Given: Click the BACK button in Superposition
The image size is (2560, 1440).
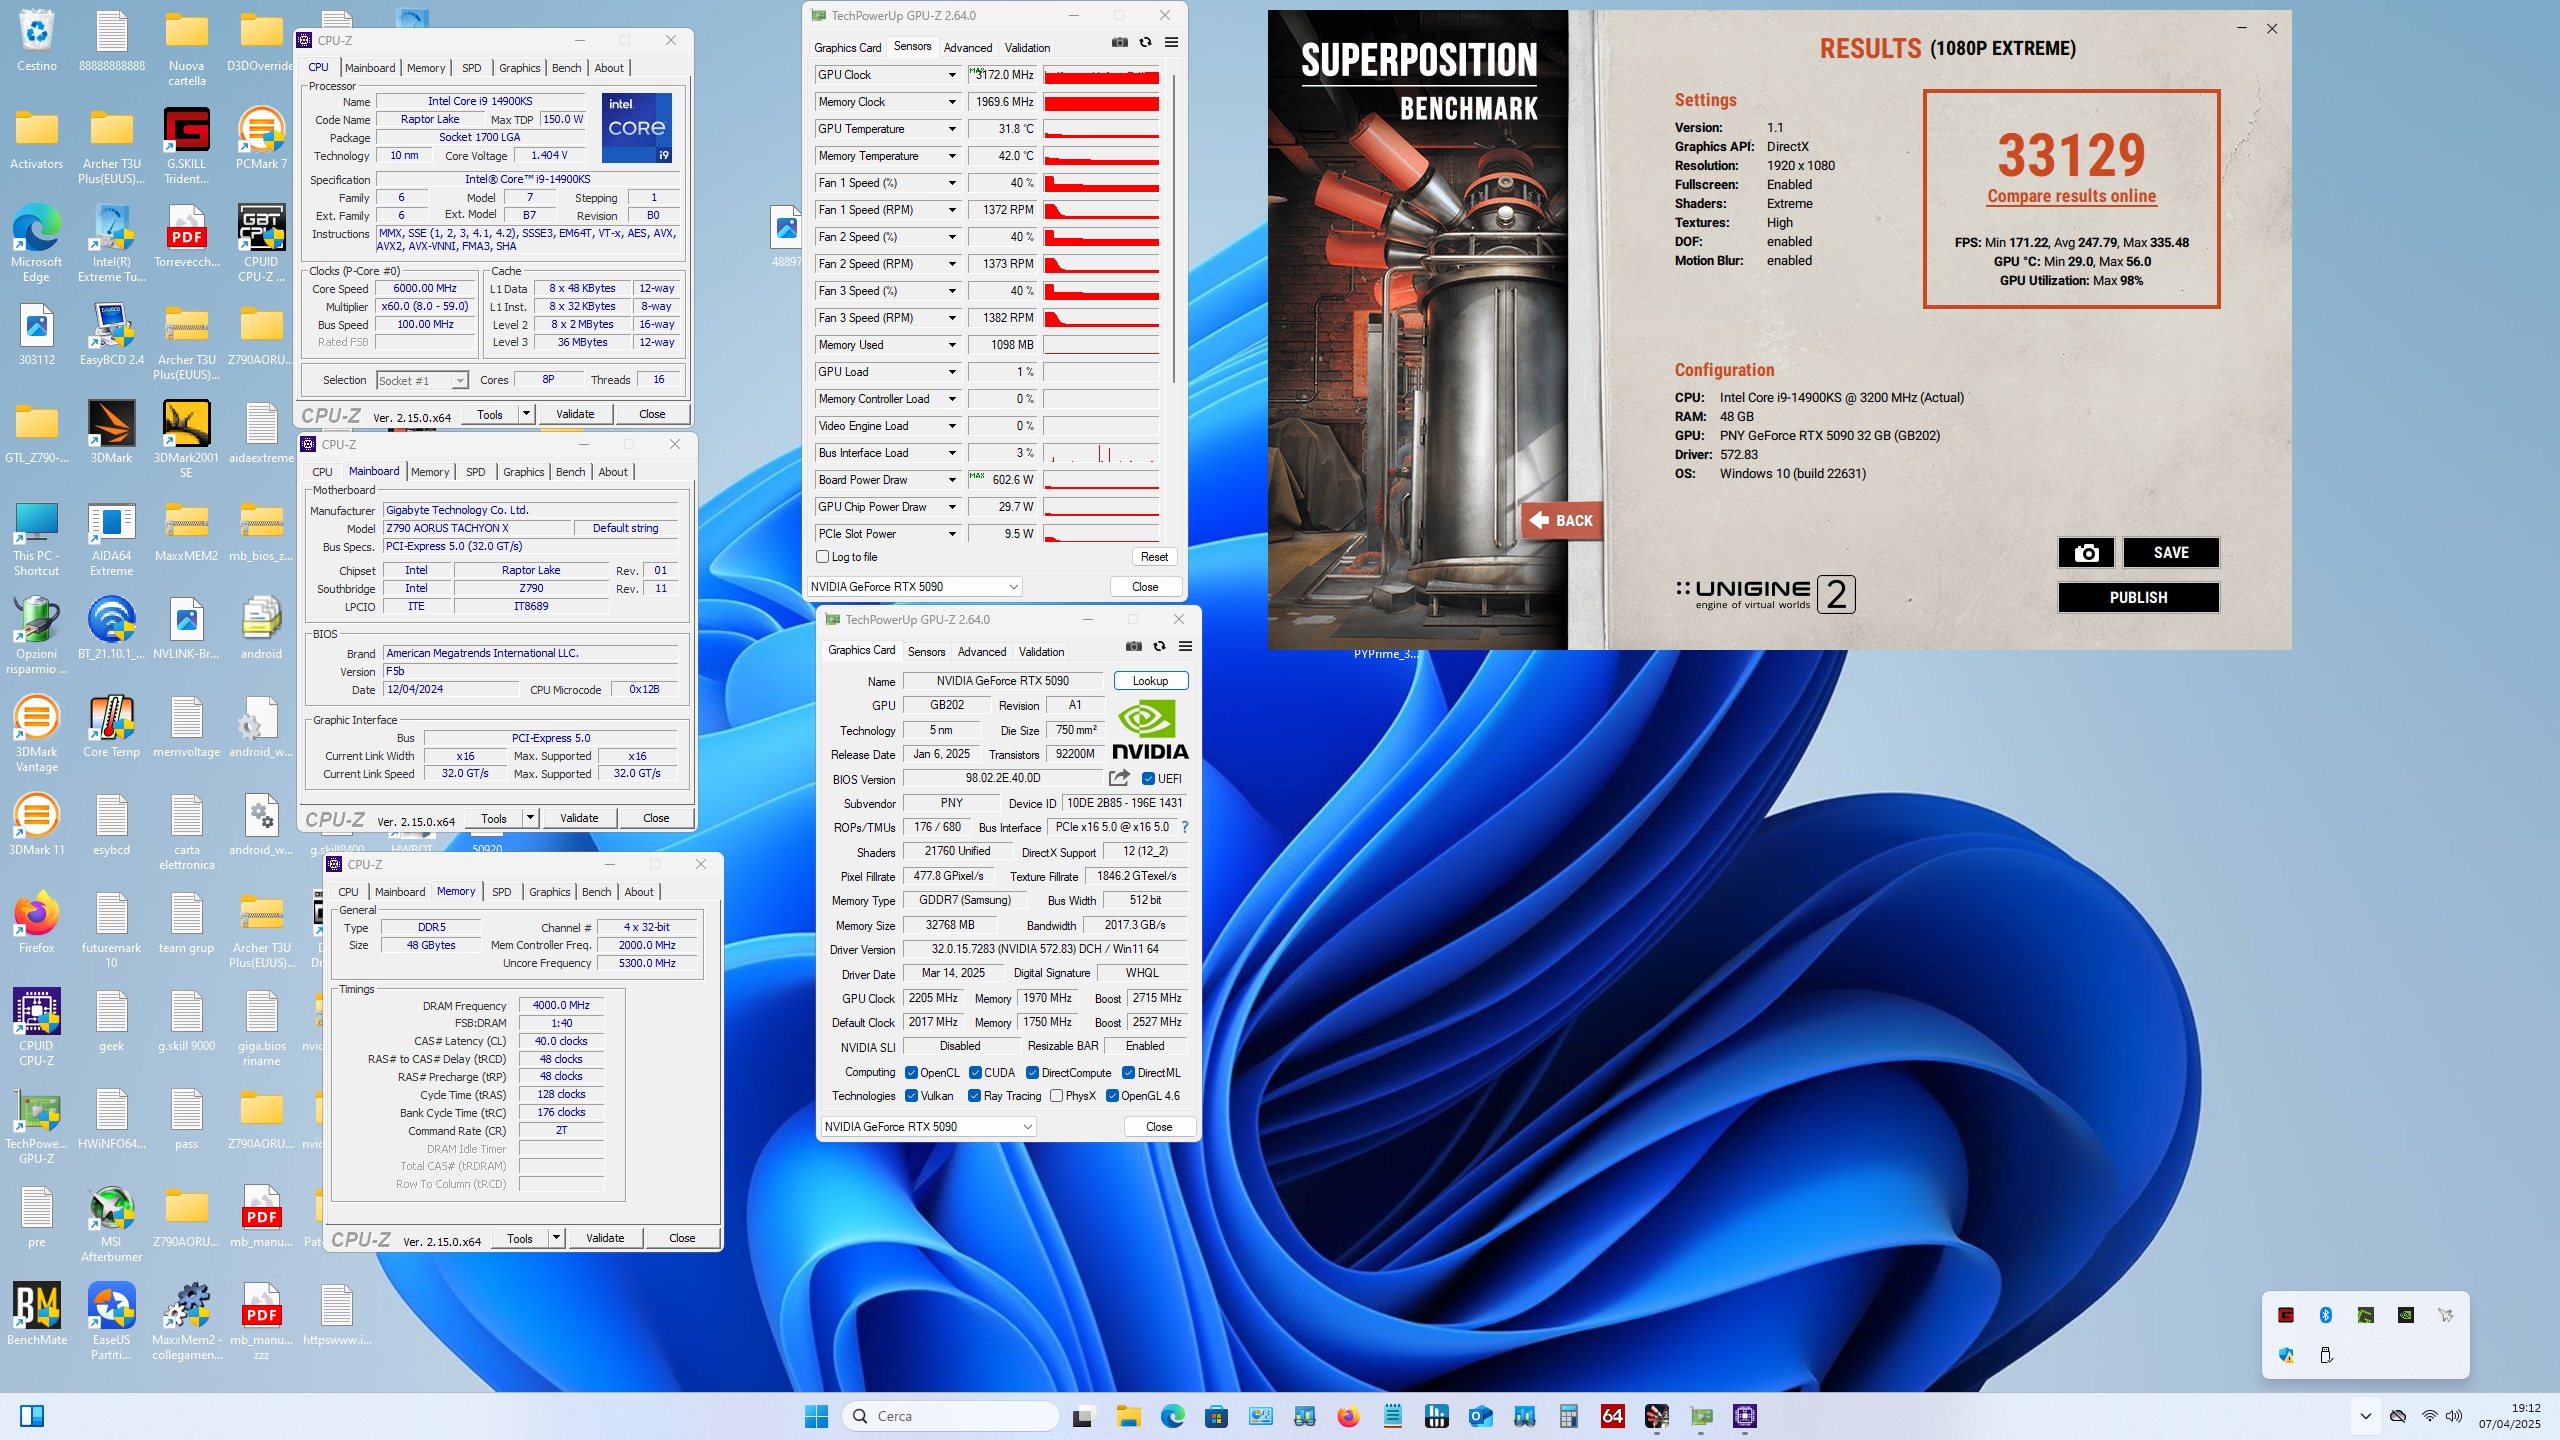Looking at the screenshot, I should click(1561, 521).
